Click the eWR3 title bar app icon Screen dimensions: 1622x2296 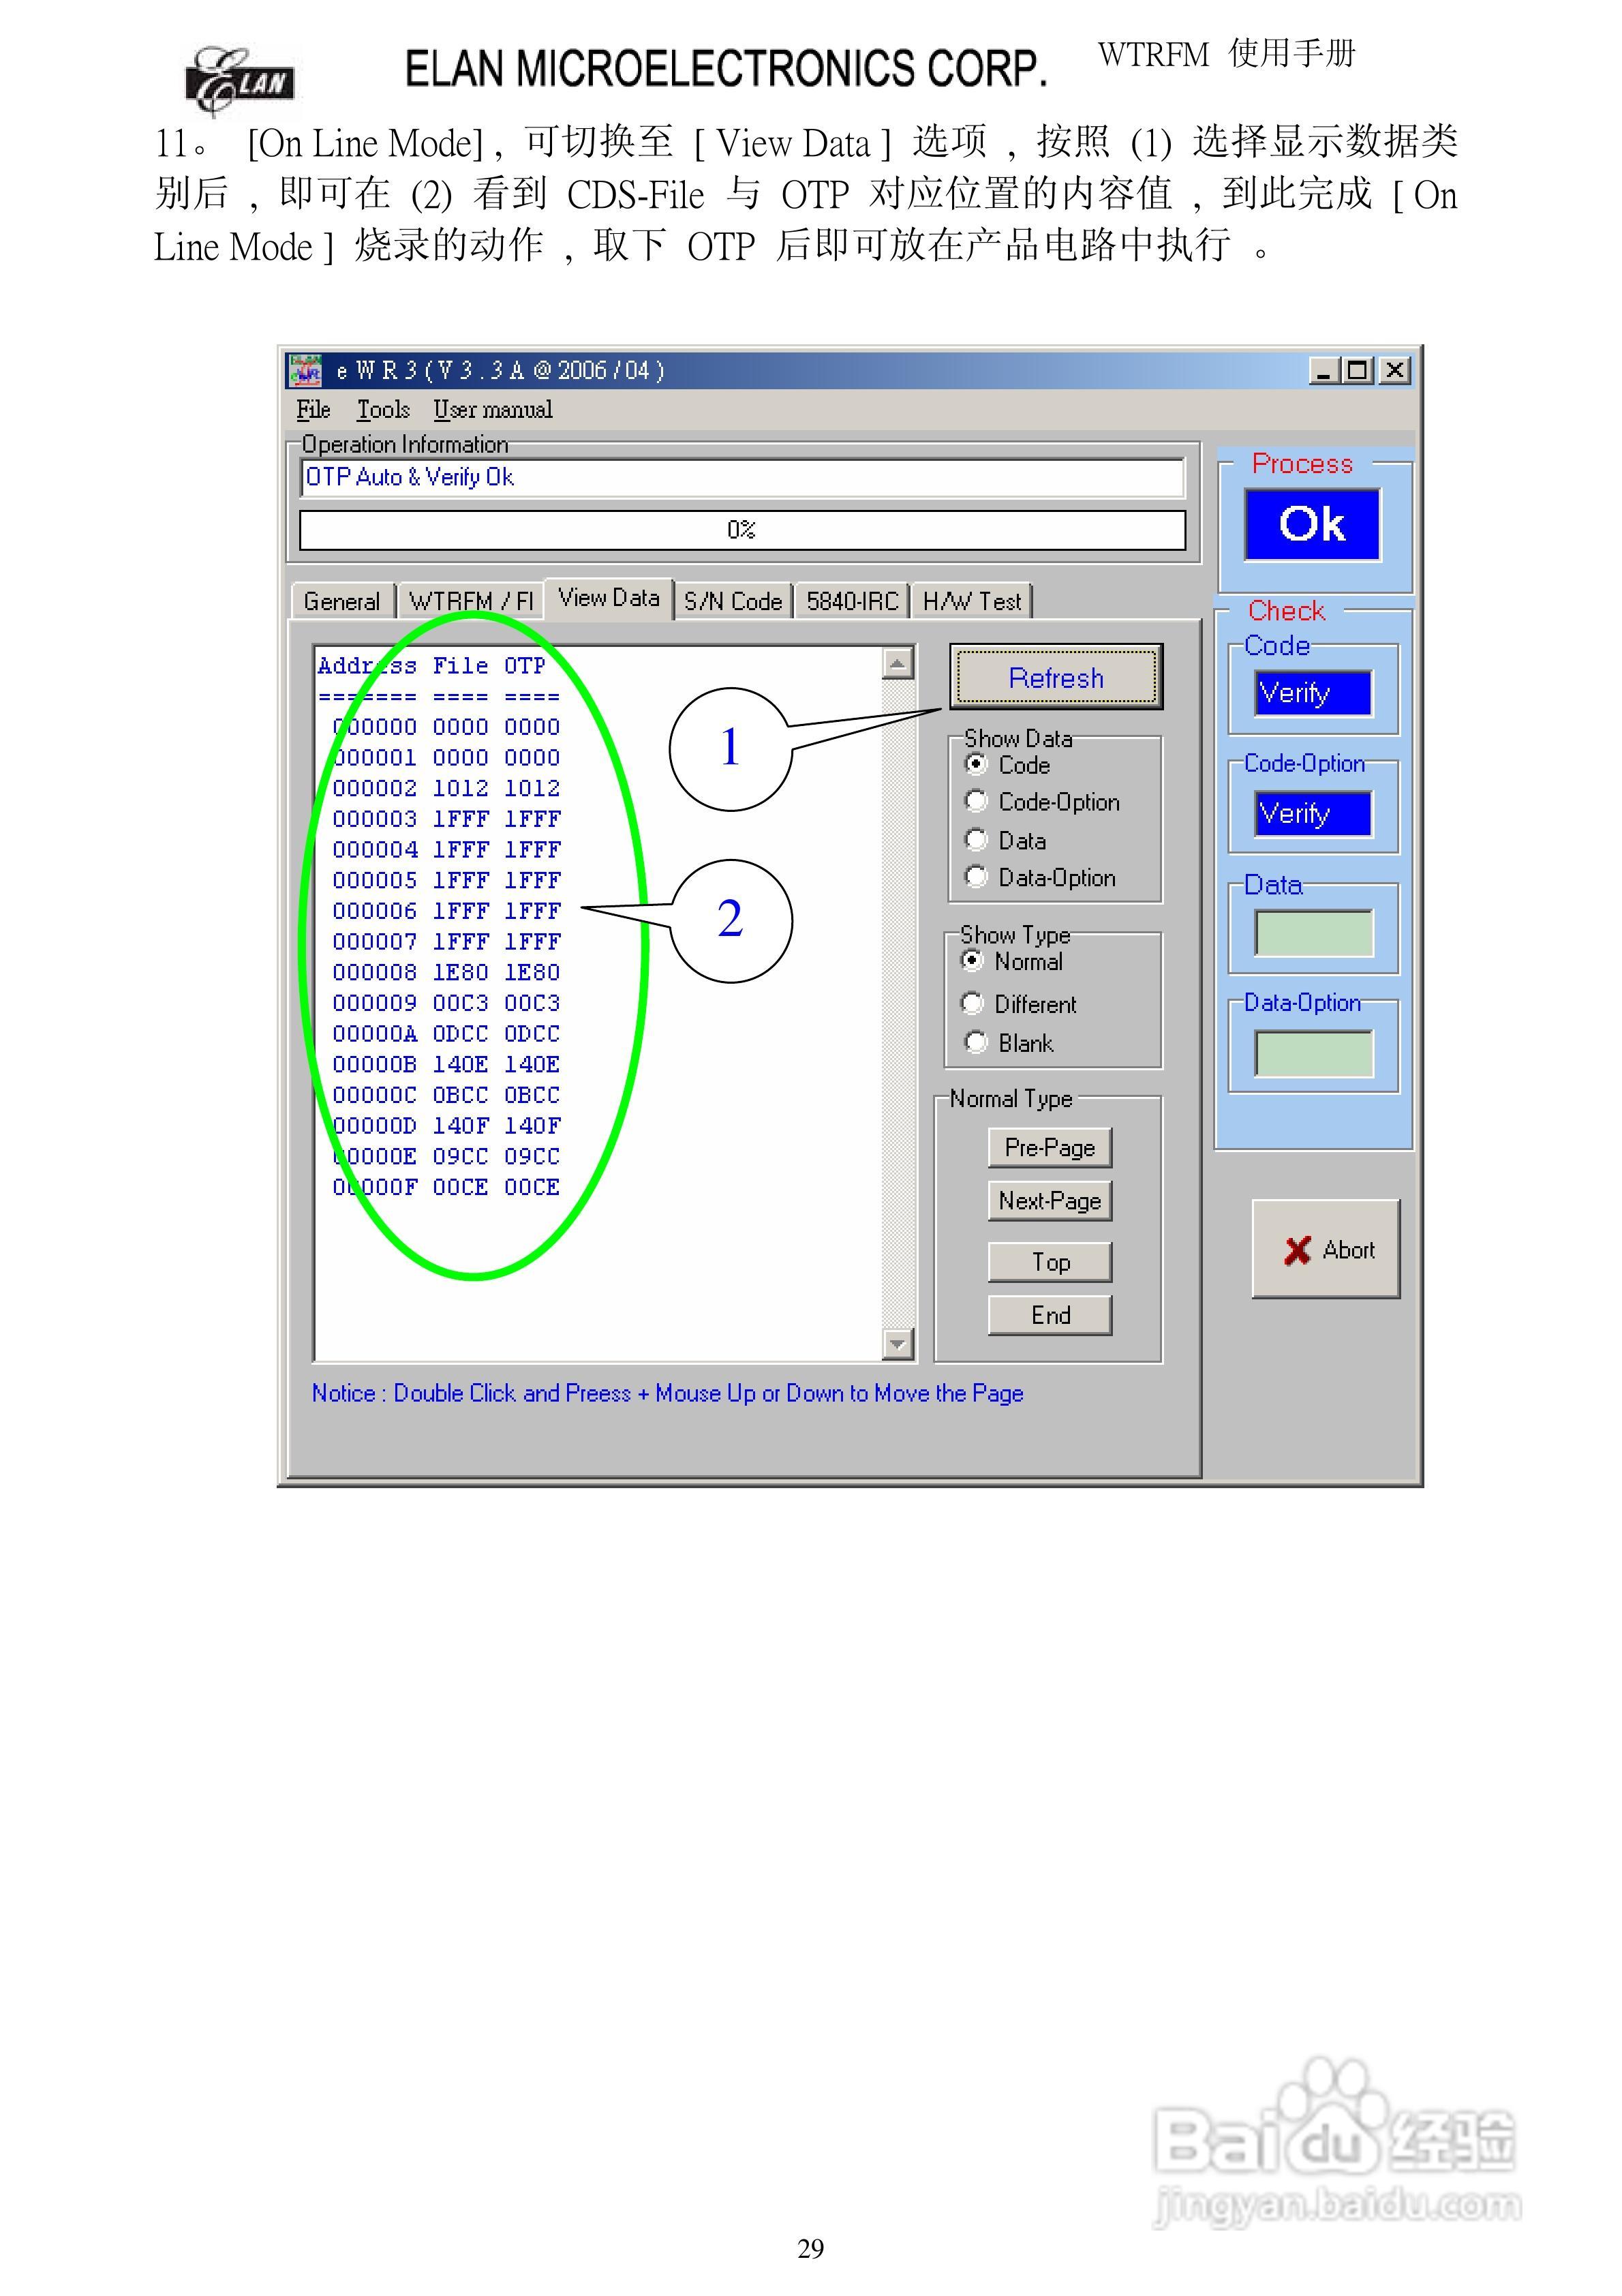tap(305, 371)
